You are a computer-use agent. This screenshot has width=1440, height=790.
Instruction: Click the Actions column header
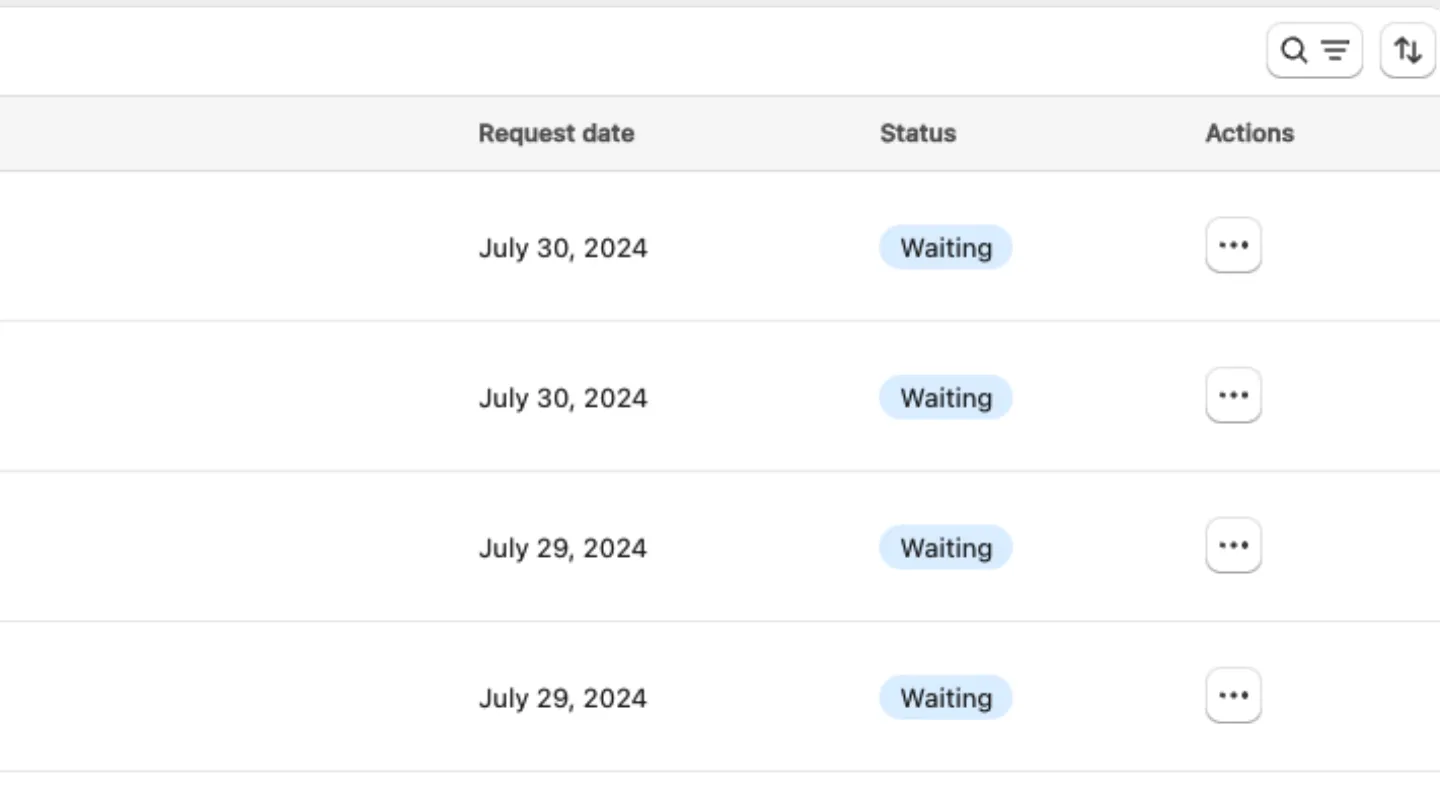1249,133
